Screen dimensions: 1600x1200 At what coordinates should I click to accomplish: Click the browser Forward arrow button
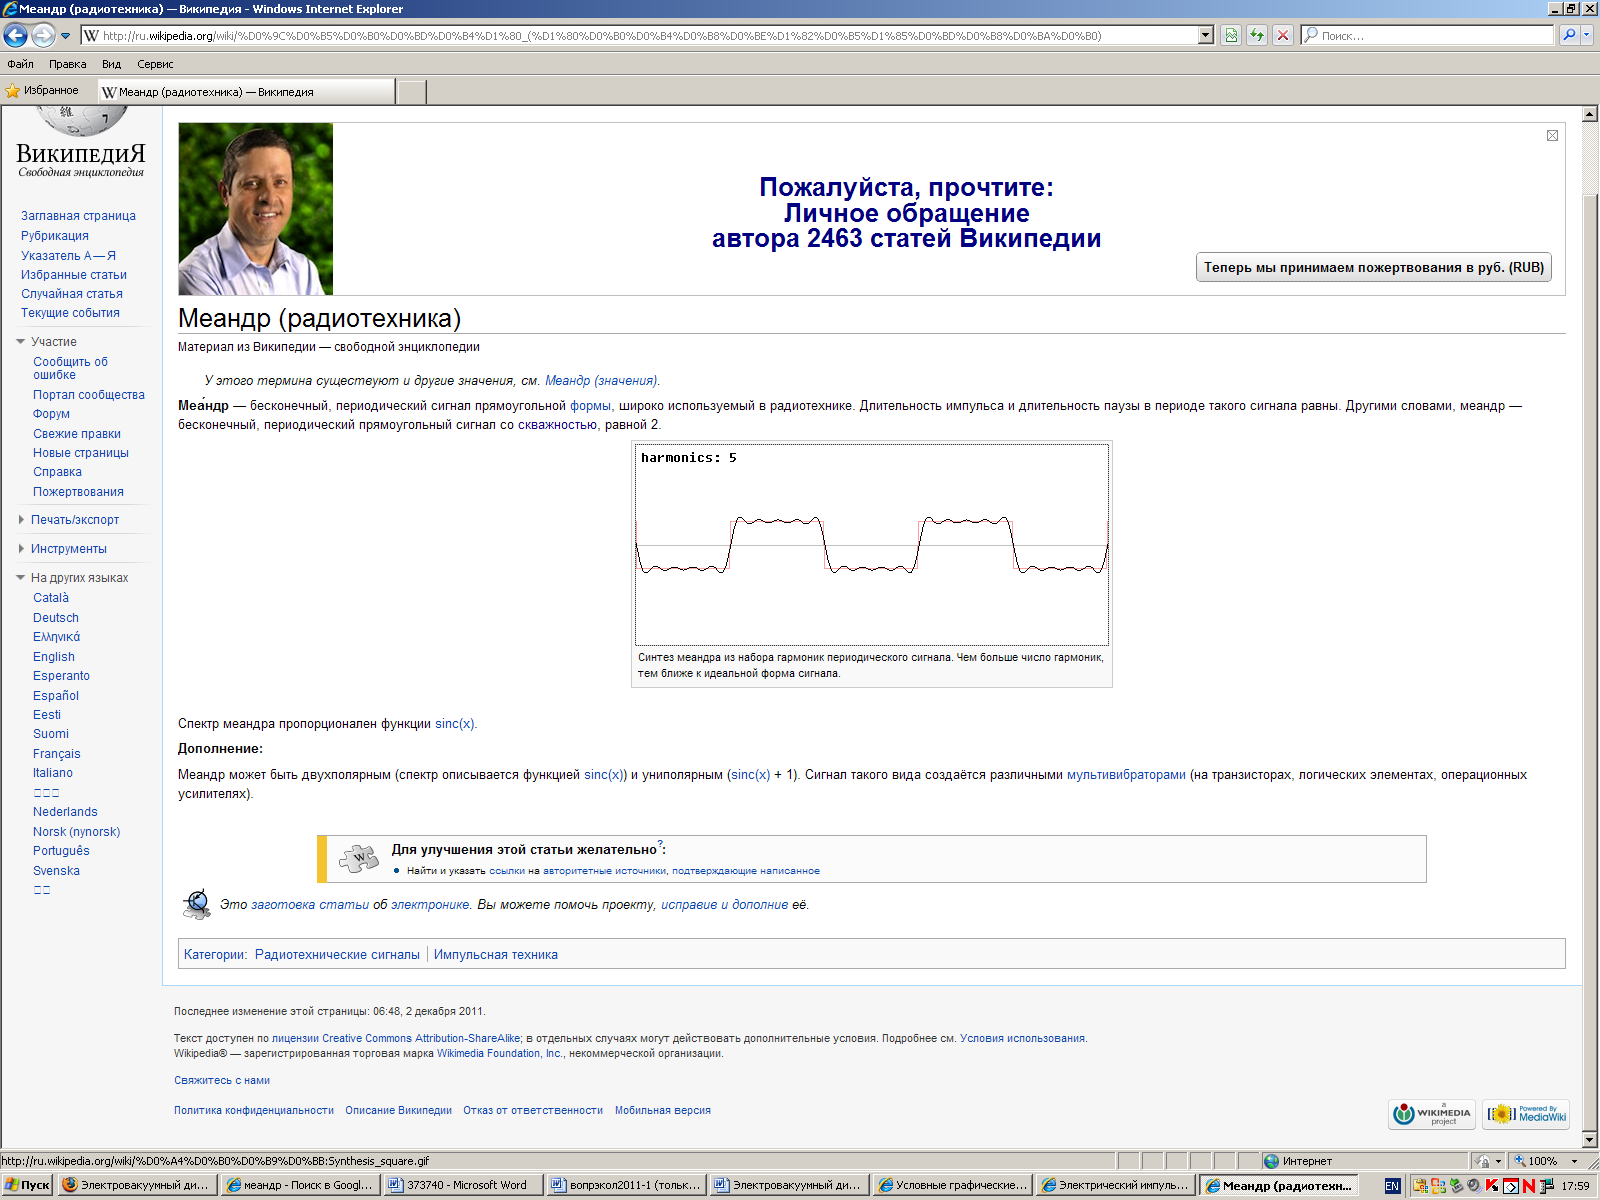point(43,35)
